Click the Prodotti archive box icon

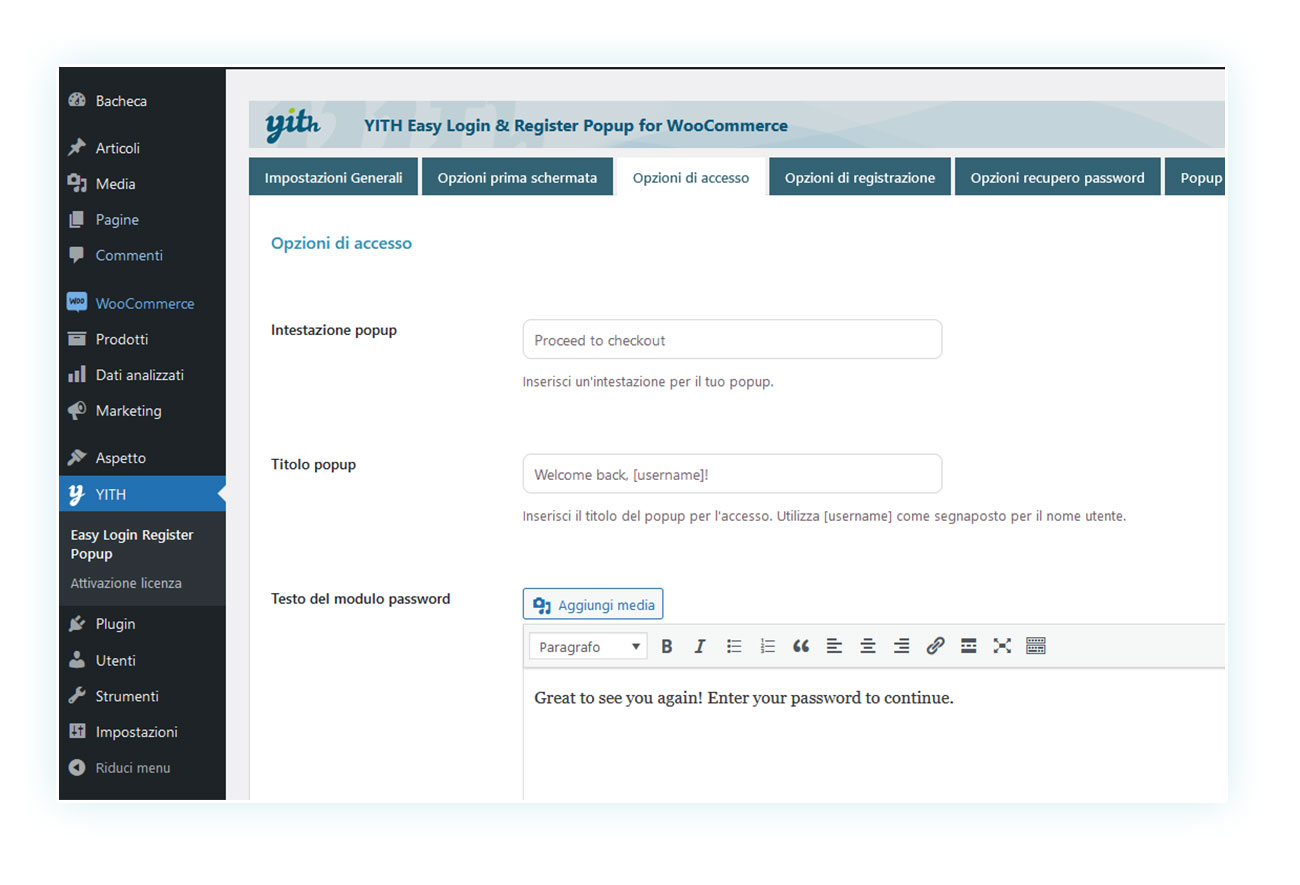pyautogui.click(x=77, y=339)
